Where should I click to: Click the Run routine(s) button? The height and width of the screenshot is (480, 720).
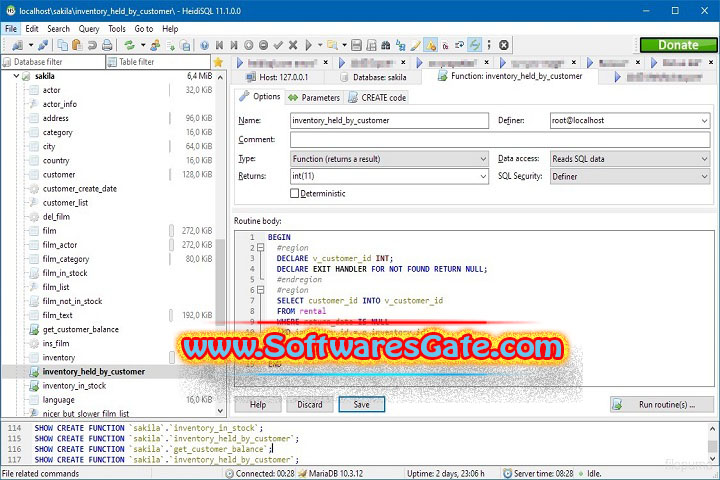point(662,405)
